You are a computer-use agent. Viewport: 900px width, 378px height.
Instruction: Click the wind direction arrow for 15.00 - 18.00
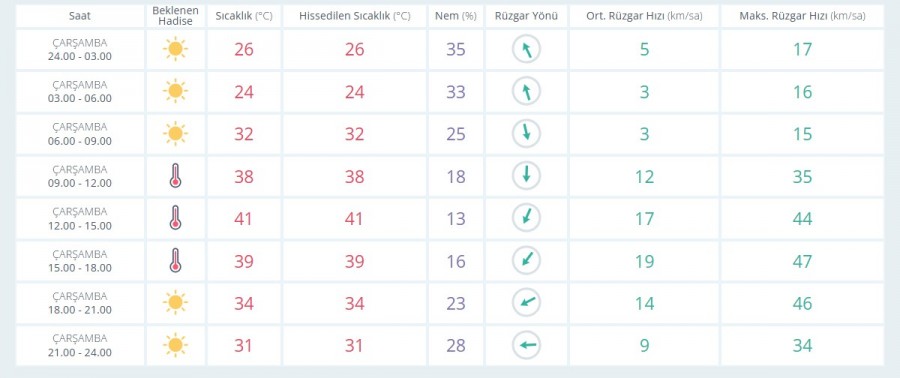click(526, 260)
